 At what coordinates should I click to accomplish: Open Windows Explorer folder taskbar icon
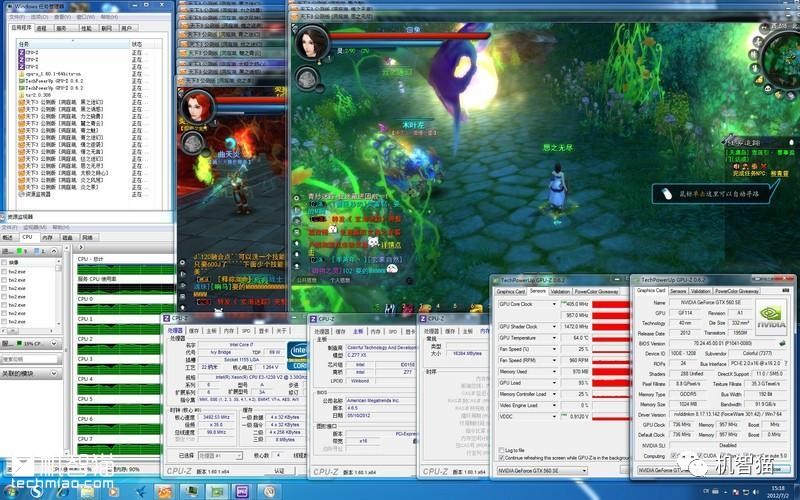(88, 492)
